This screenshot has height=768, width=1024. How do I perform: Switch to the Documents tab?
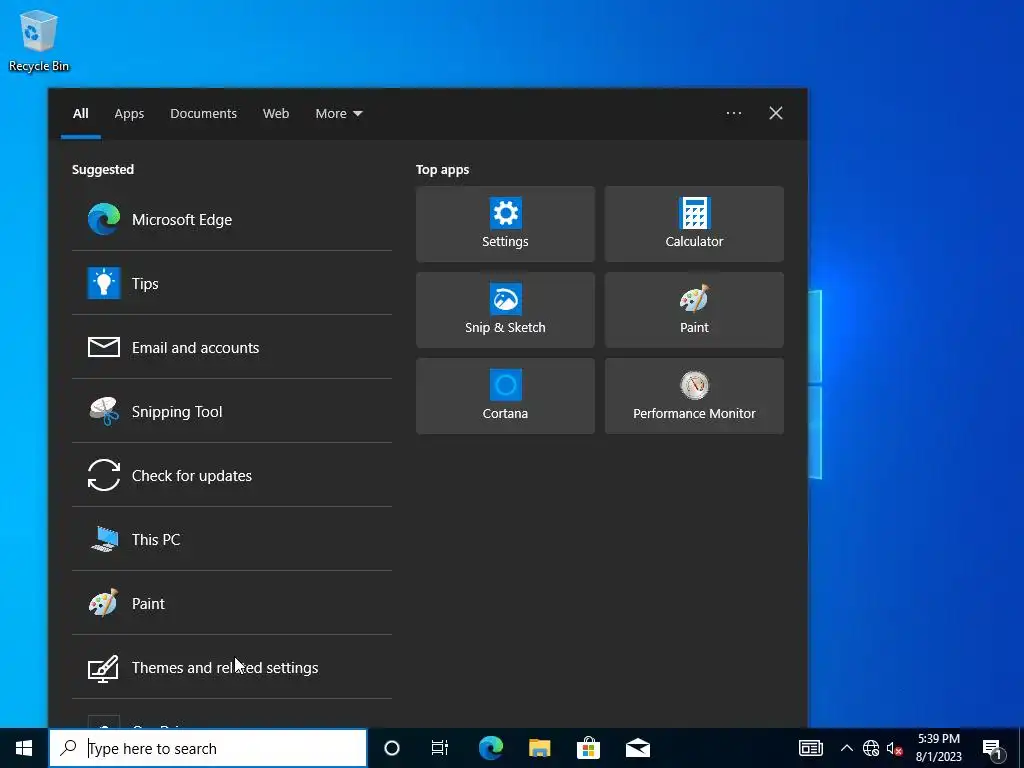[x=203, y=114]
